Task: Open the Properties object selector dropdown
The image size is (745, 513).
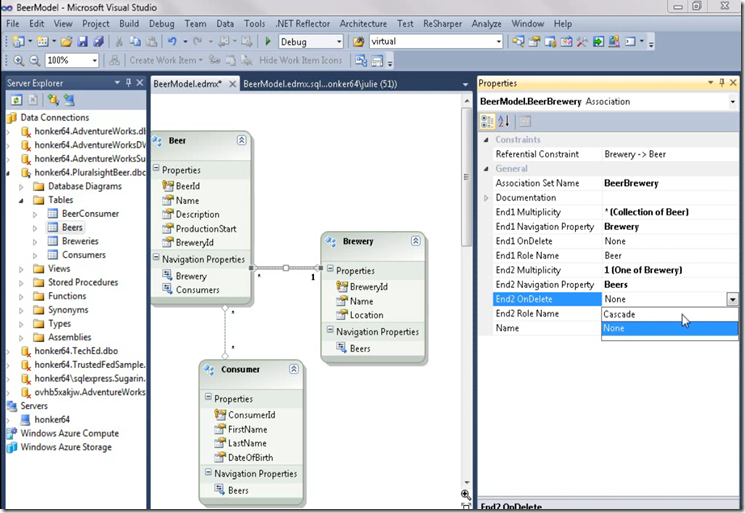Action: (x=733, y=102)
